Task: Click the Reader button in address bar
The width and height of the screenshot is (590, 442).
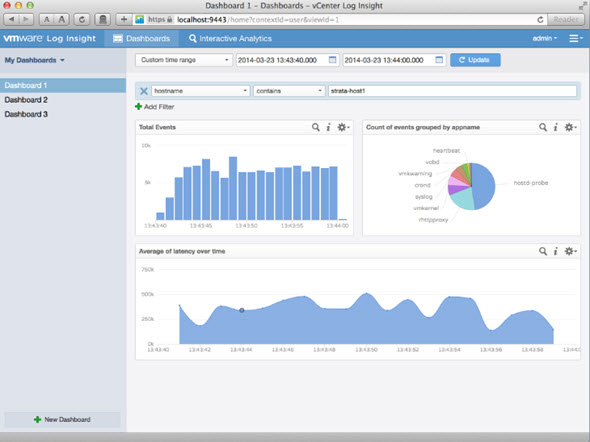Action: click(565, 20)
